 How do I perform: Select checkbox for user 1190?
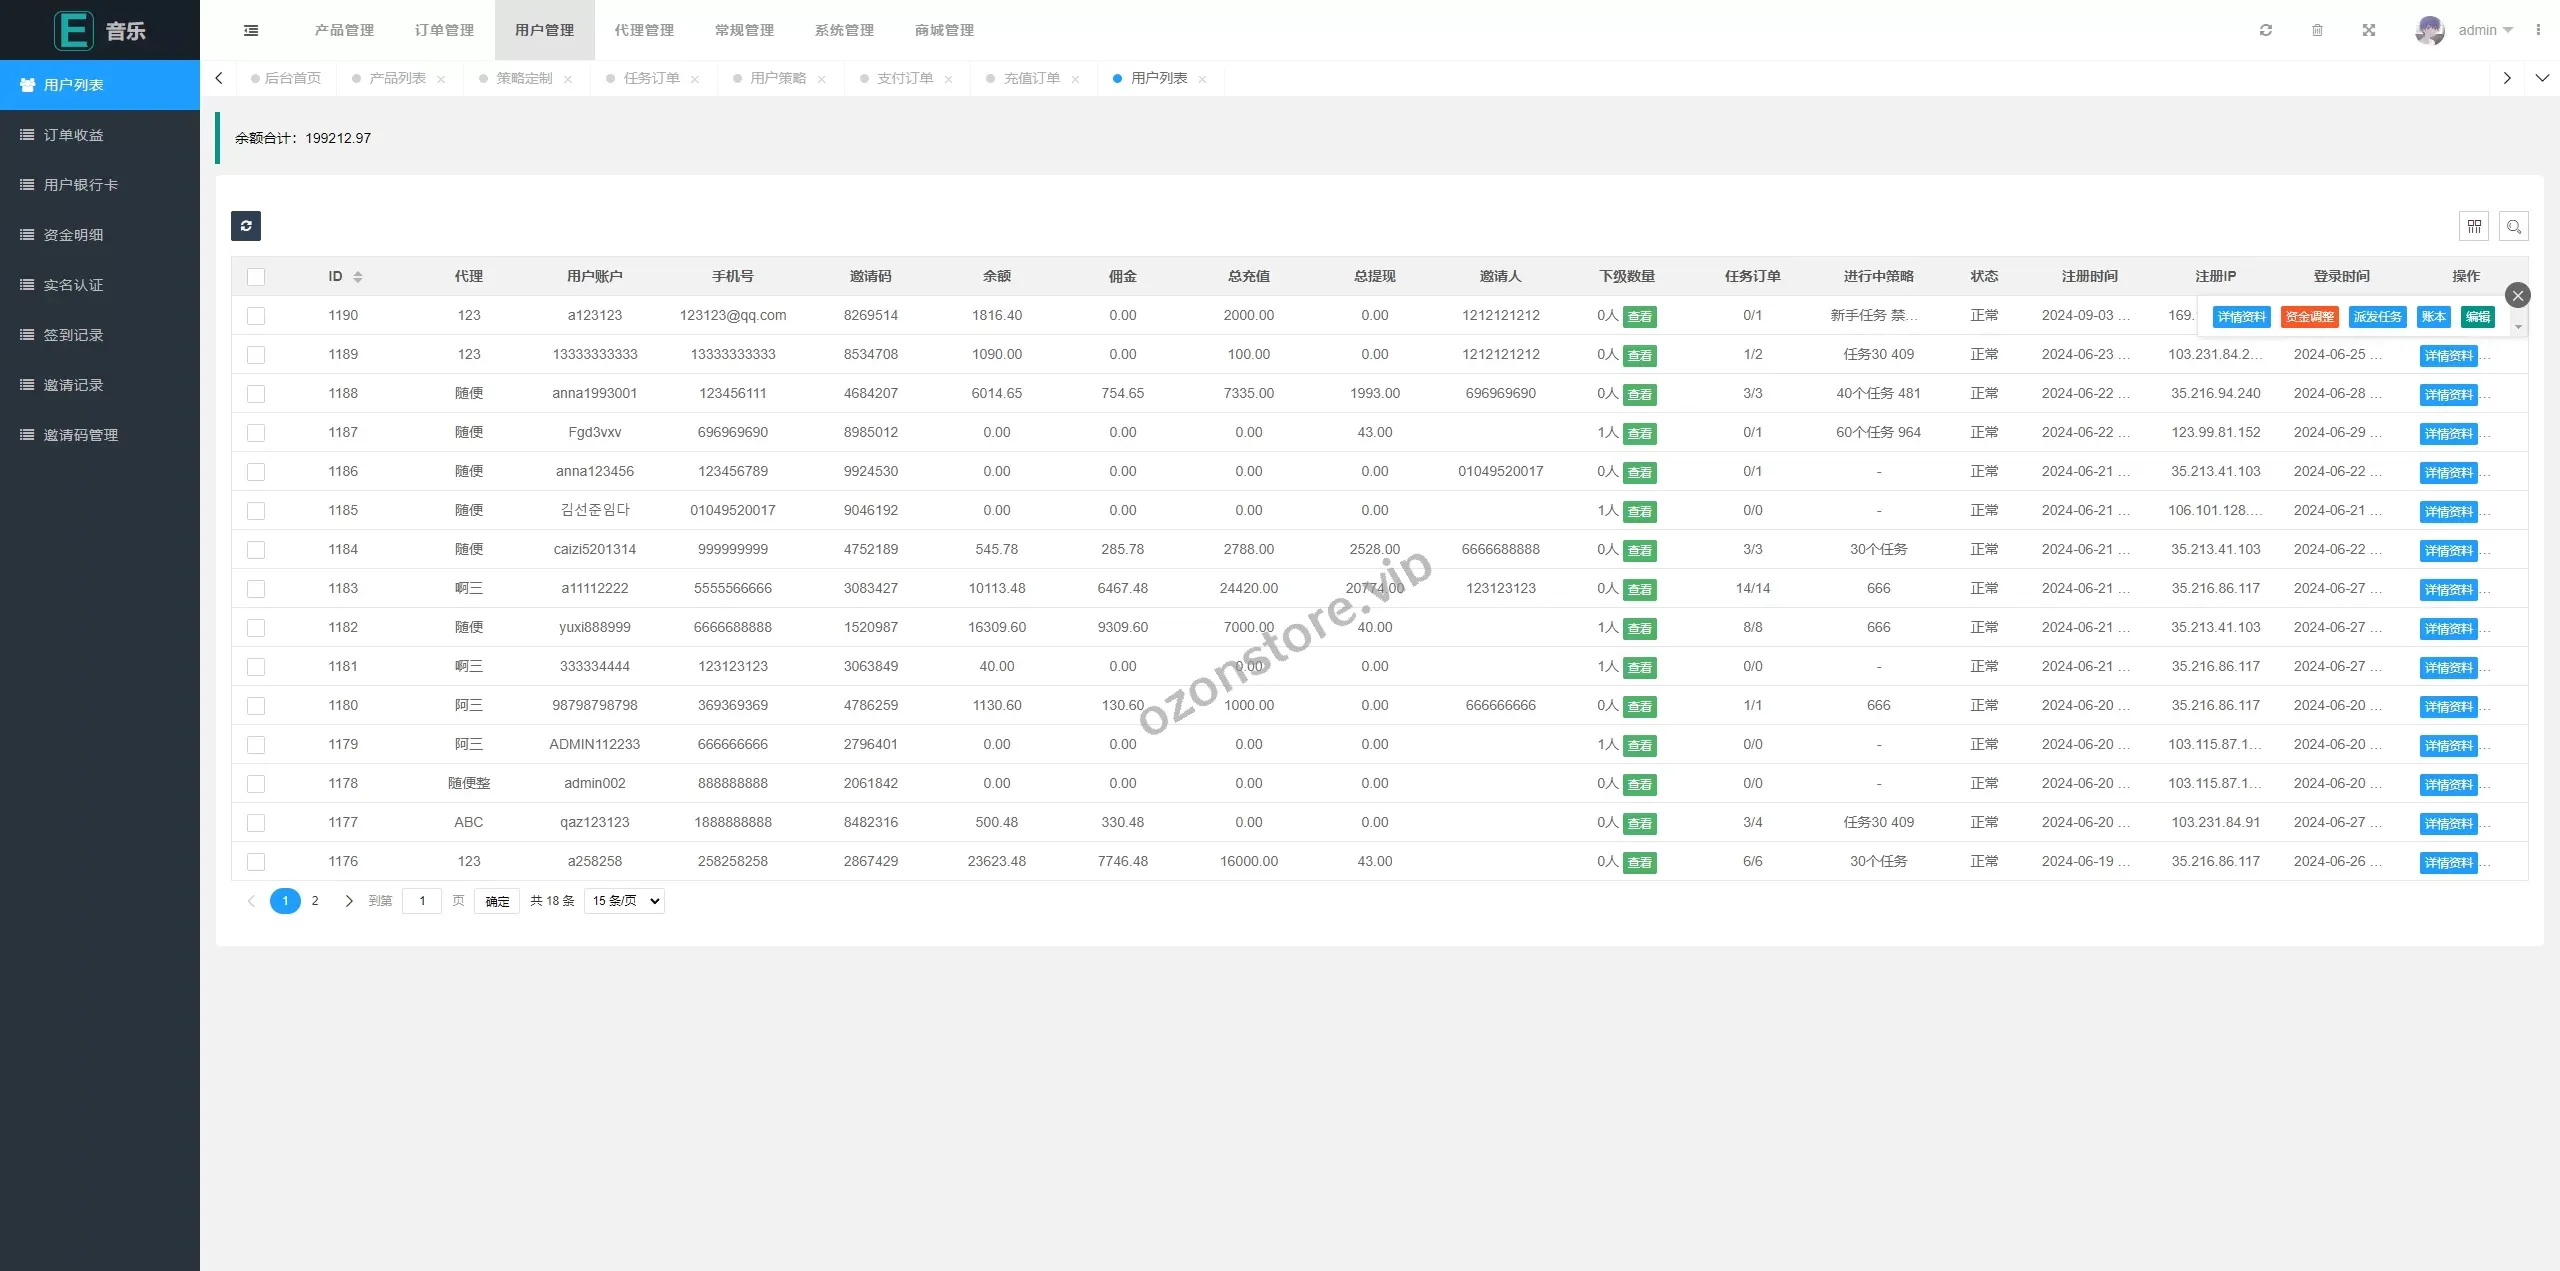[x=256, y=316]
